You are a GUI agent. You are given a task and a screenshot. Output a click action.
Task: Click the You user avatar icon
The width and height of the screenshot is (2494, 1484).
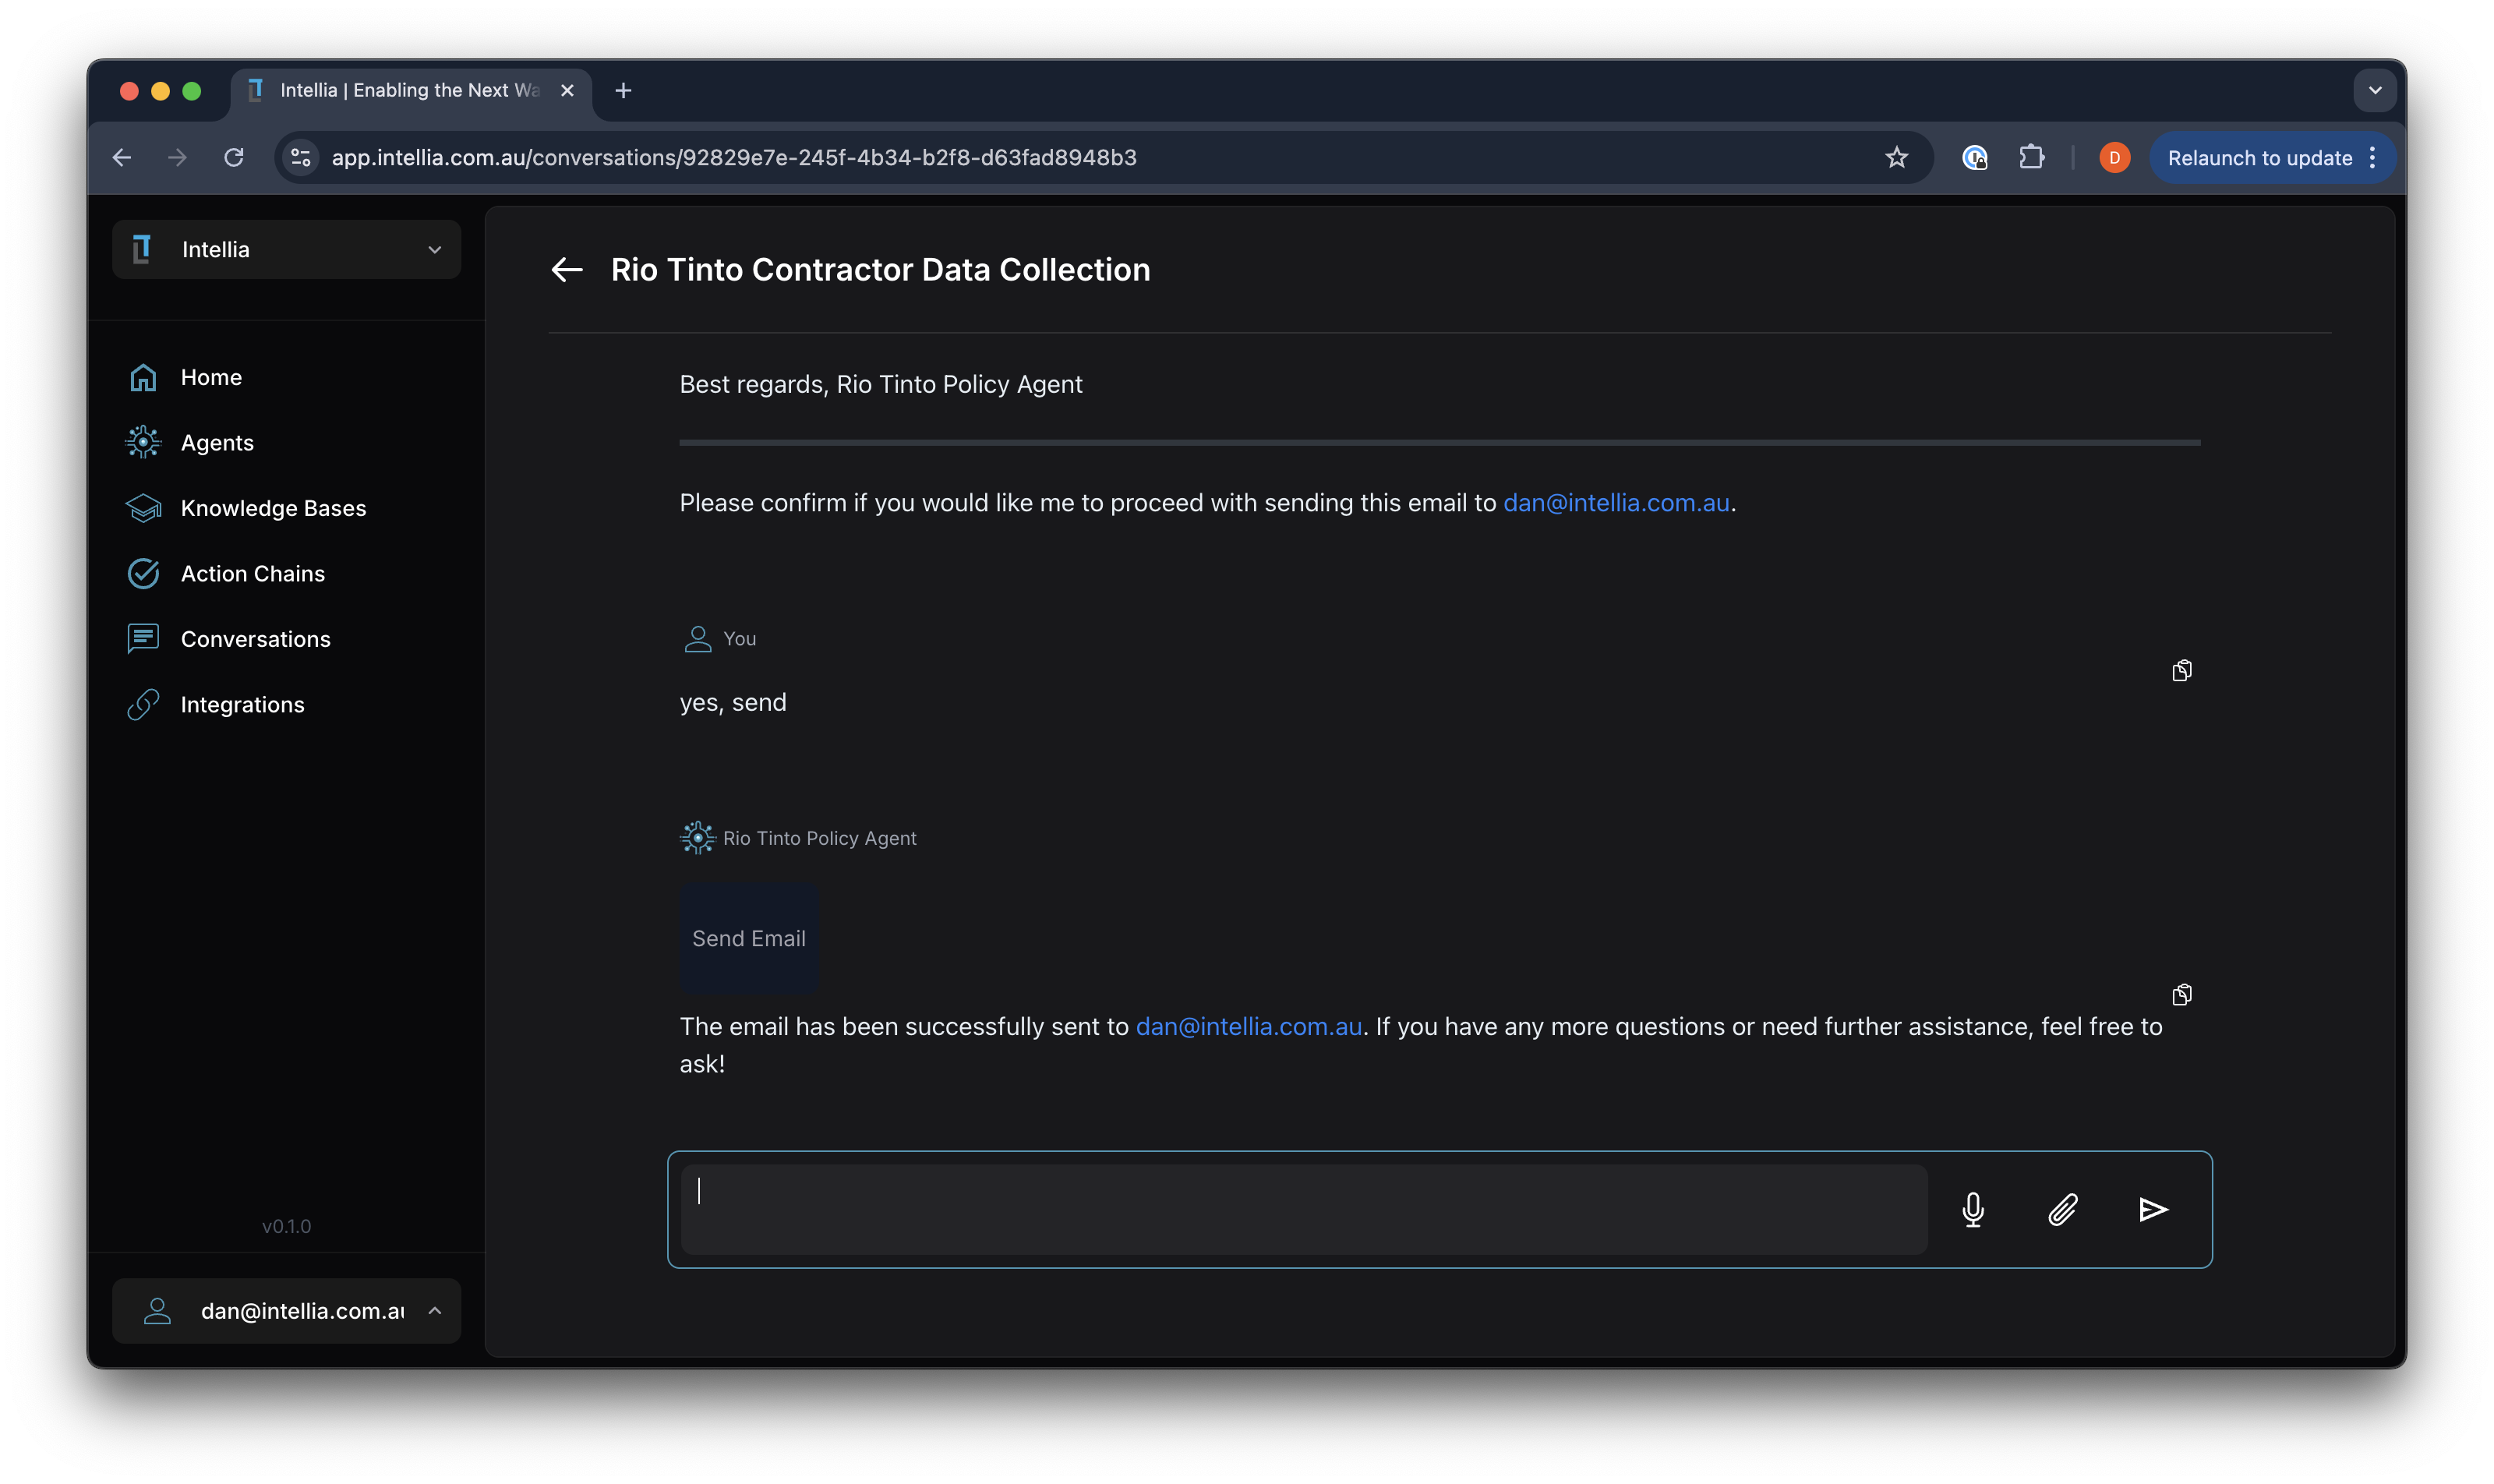tap(697, 639)
